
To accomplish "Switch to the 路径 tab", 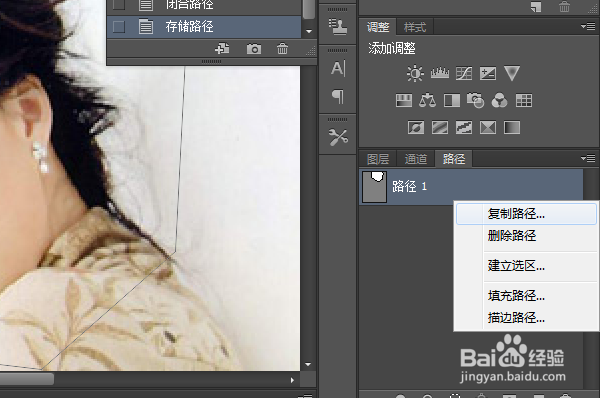I will pos(454,159).
